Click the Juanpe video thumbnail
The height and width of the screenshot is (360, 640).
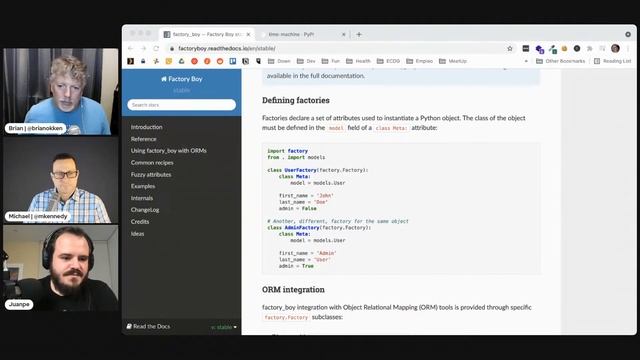(60, 268)
